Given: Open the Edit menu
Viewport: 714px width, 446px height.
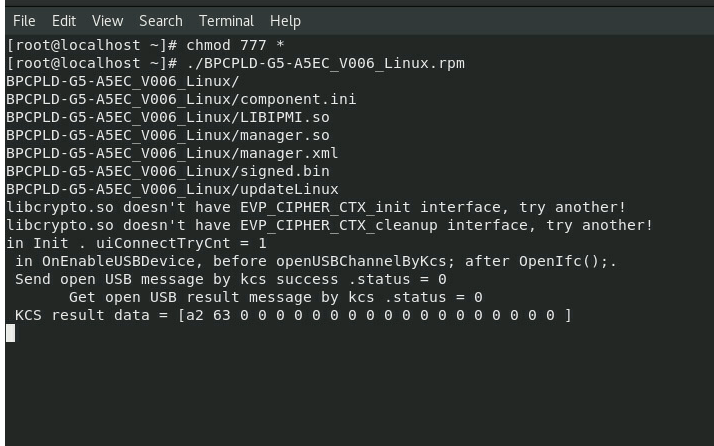Looking at the screenshot, I should coord(64,21).
